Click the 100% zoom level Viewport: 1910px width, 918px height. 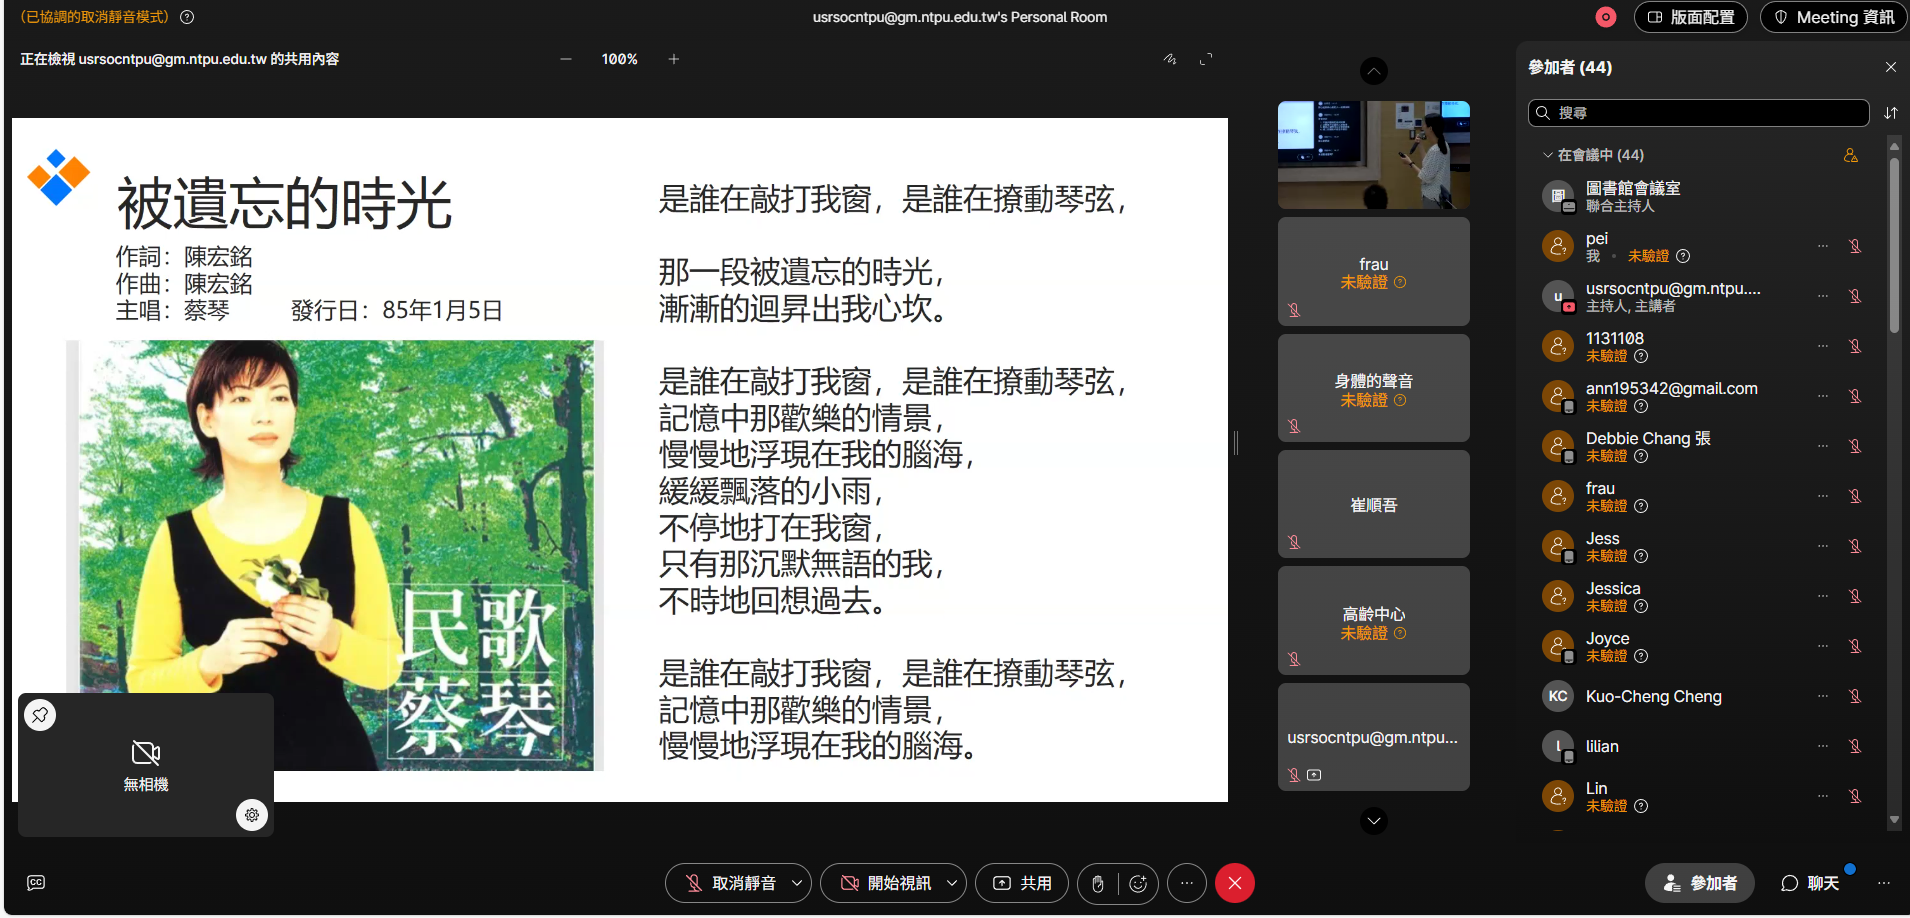tap(619, 59)
